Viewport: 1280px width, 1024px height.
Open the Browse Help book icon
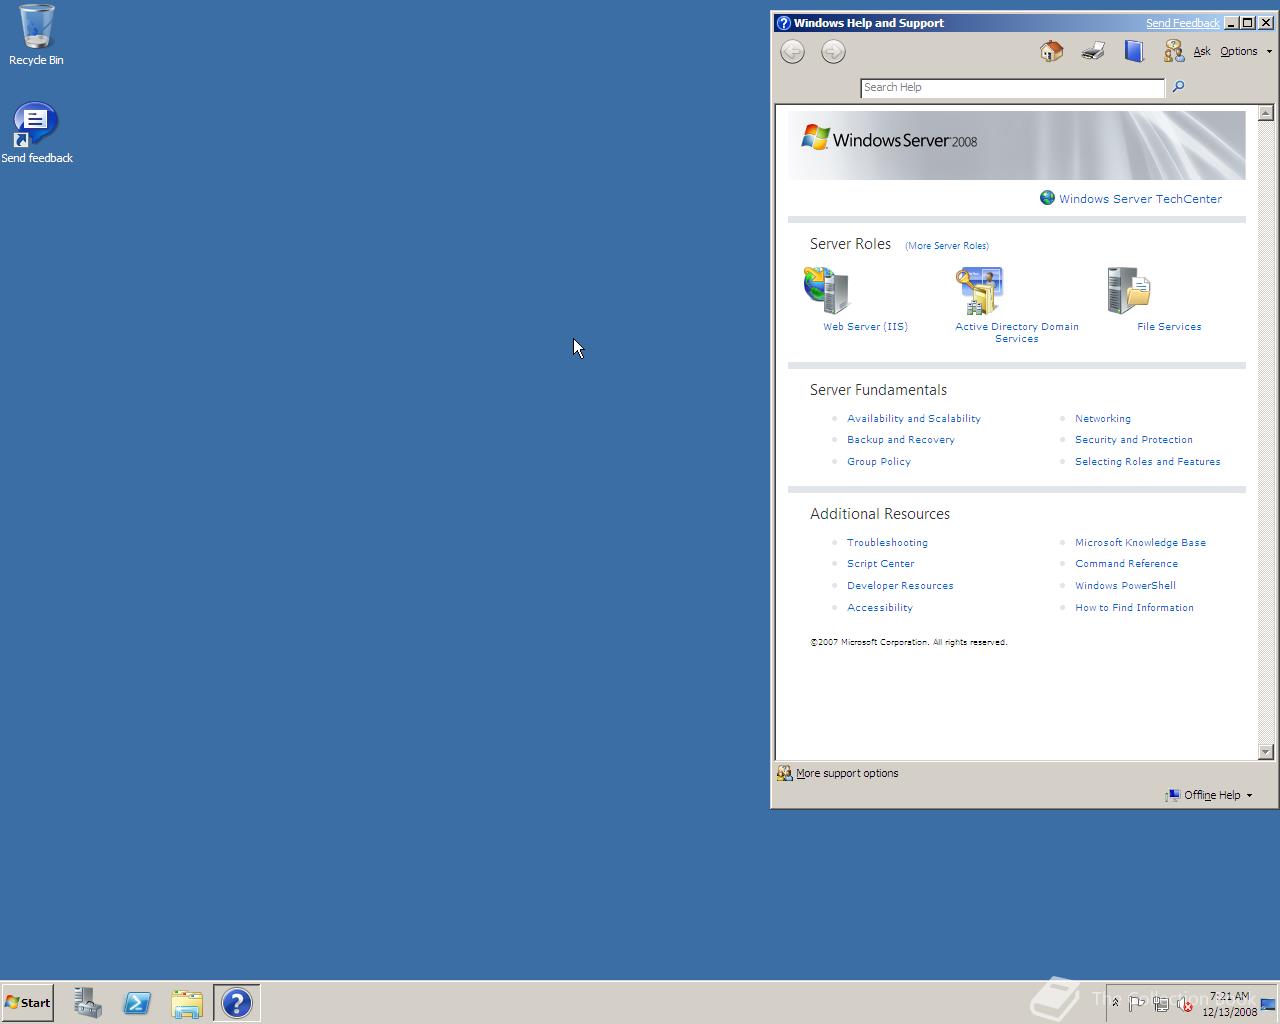coord(1133,51)
